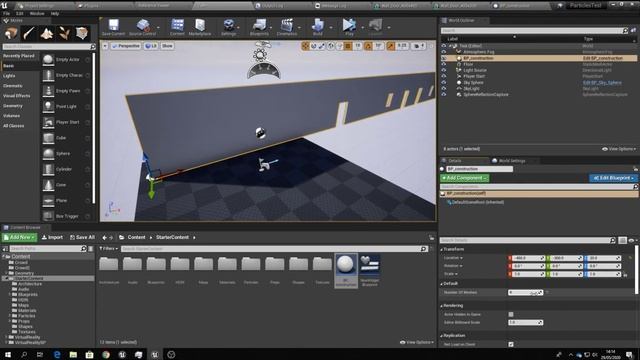Open File Explorer from the taskbar
The image size is (640, 360).
pyautogui.click(x=73, y=355)
